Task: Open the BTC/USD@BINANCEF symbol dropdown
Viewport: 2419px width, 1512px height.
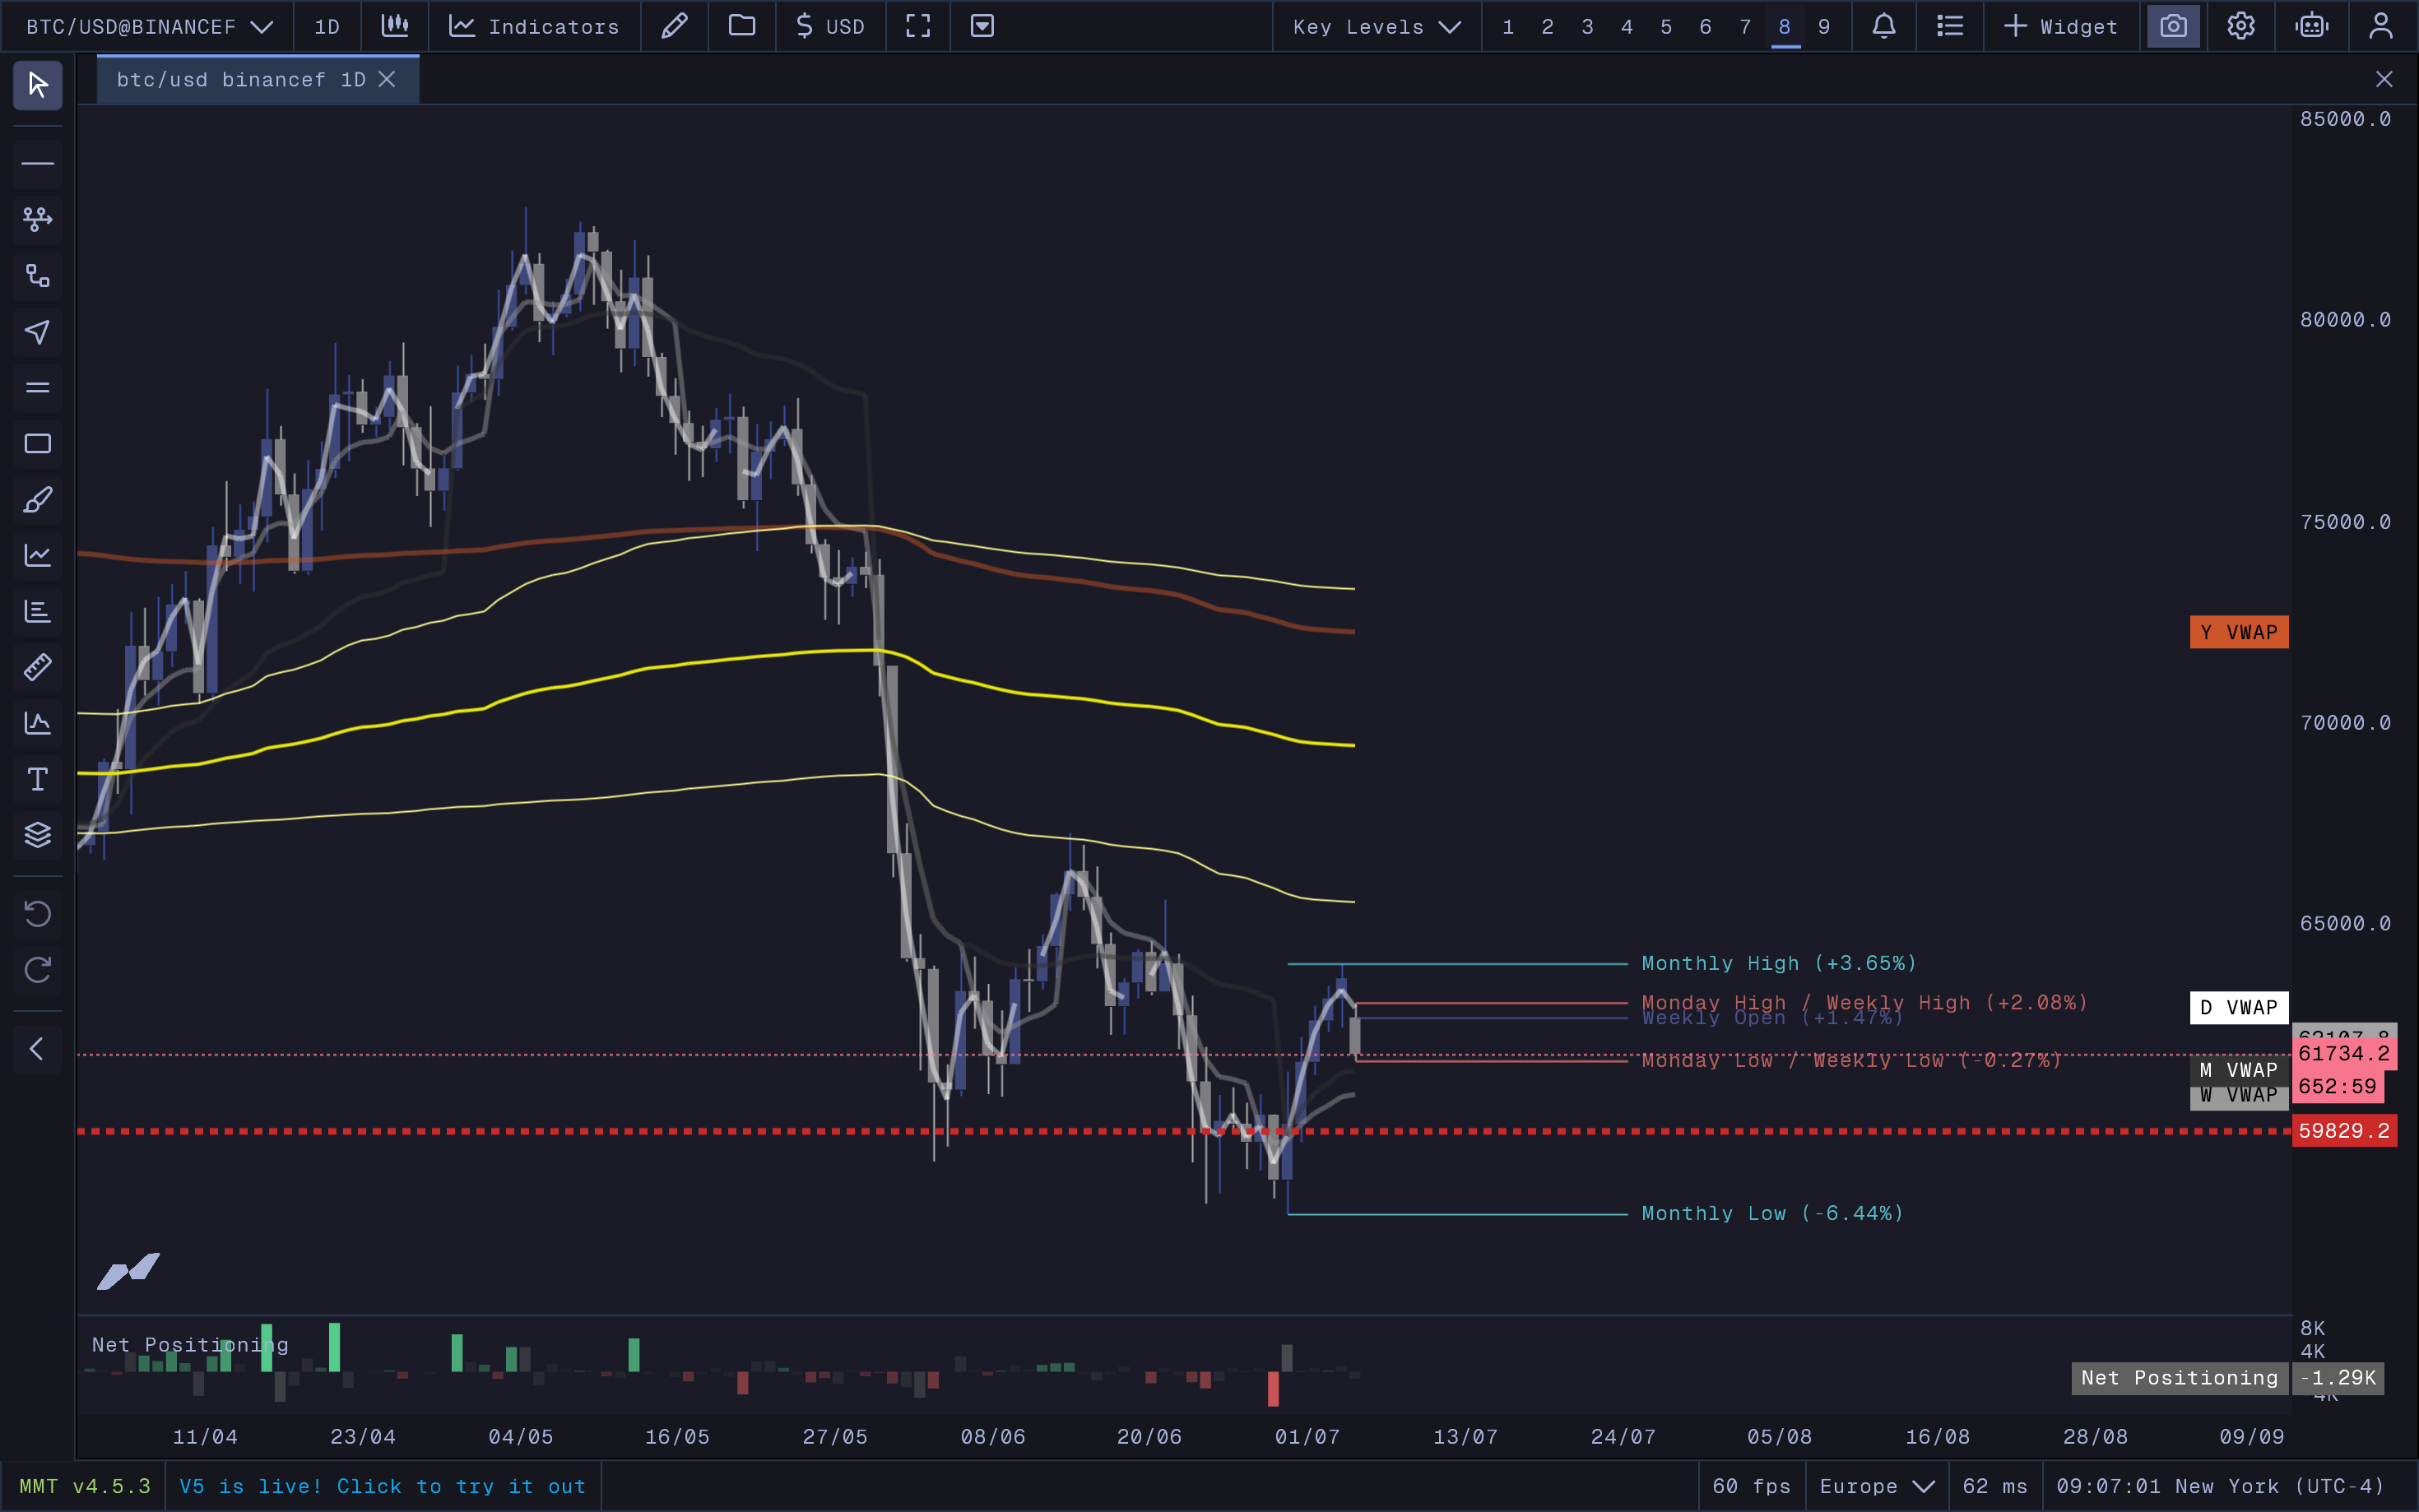Action: pyautogui.click(x=148, y=26)
